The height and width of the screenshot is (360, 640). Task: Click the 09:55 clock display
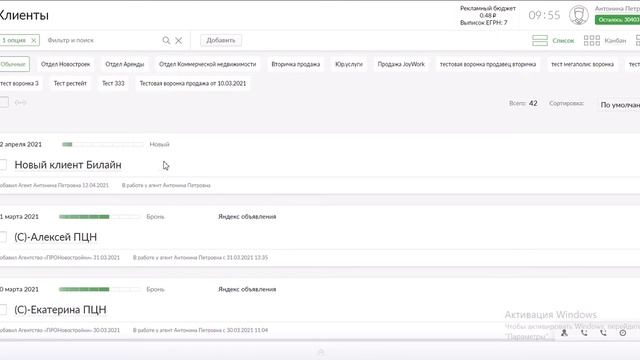tap(544, 16)
